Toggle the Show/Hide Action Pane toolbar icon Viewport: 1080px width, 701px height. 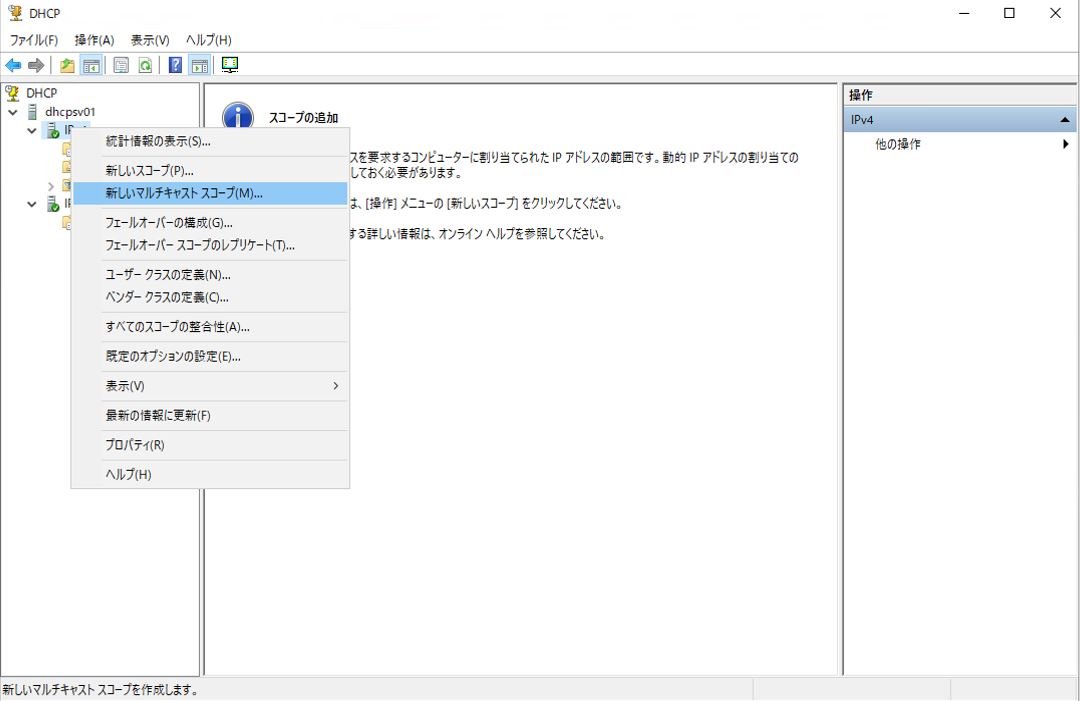click(x=199, y=66)
